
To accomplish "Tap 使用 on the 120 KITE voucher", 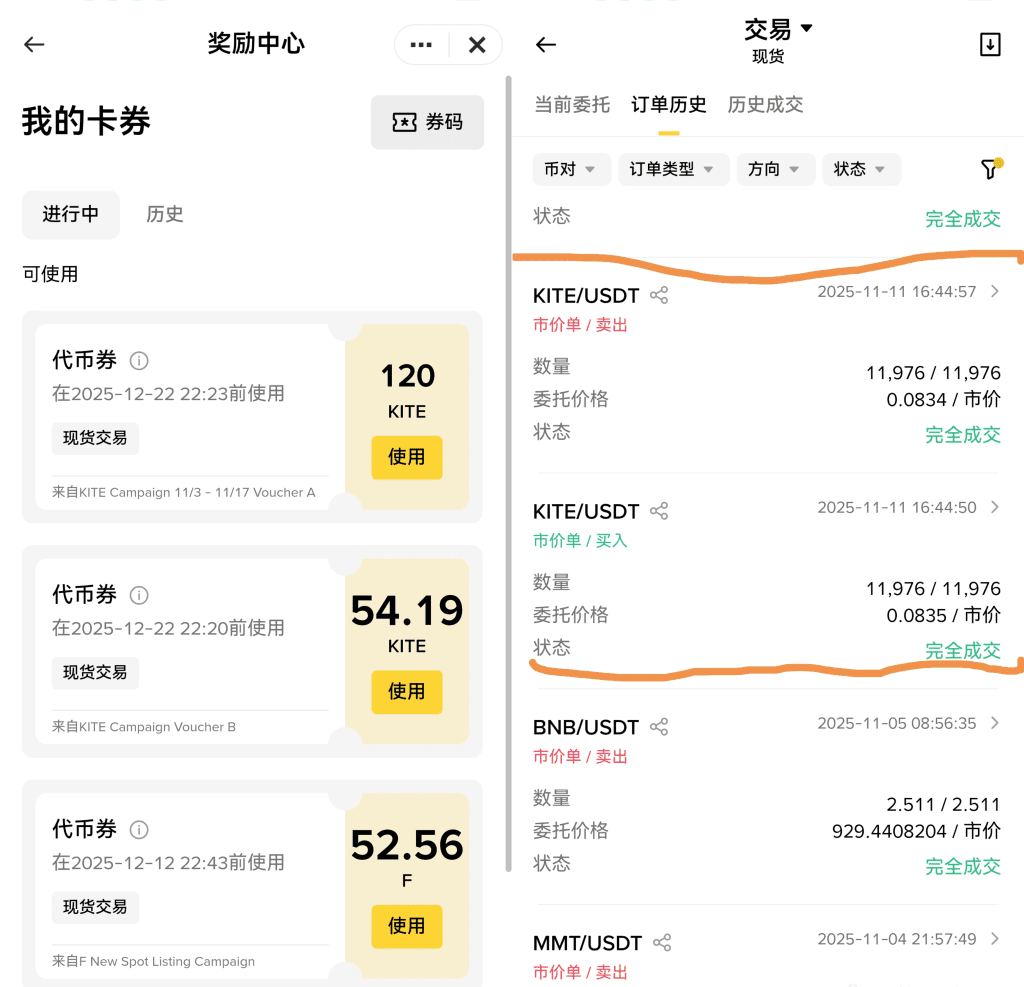I will pyautogui.click(x=406, y=457).
